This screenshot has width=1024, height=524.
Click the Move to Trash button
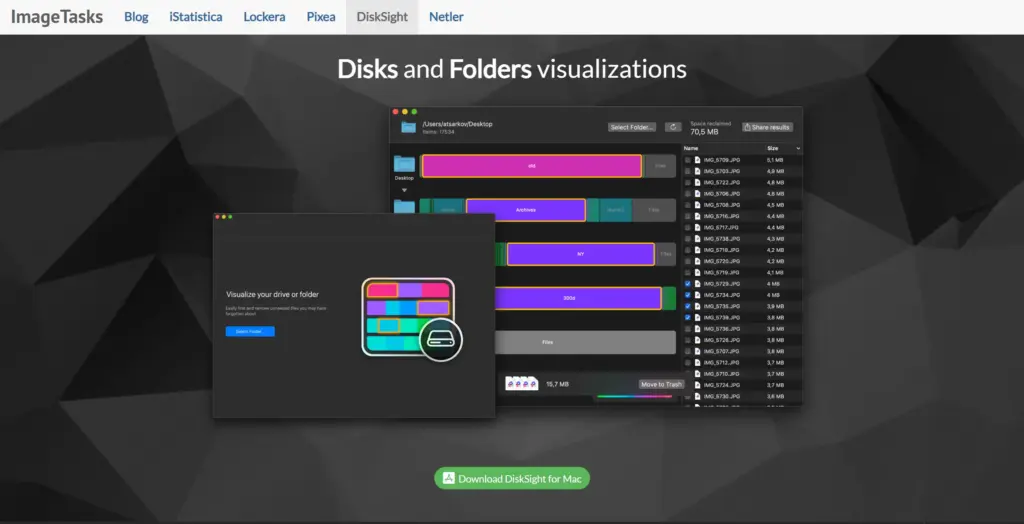[x=661, y=384]
